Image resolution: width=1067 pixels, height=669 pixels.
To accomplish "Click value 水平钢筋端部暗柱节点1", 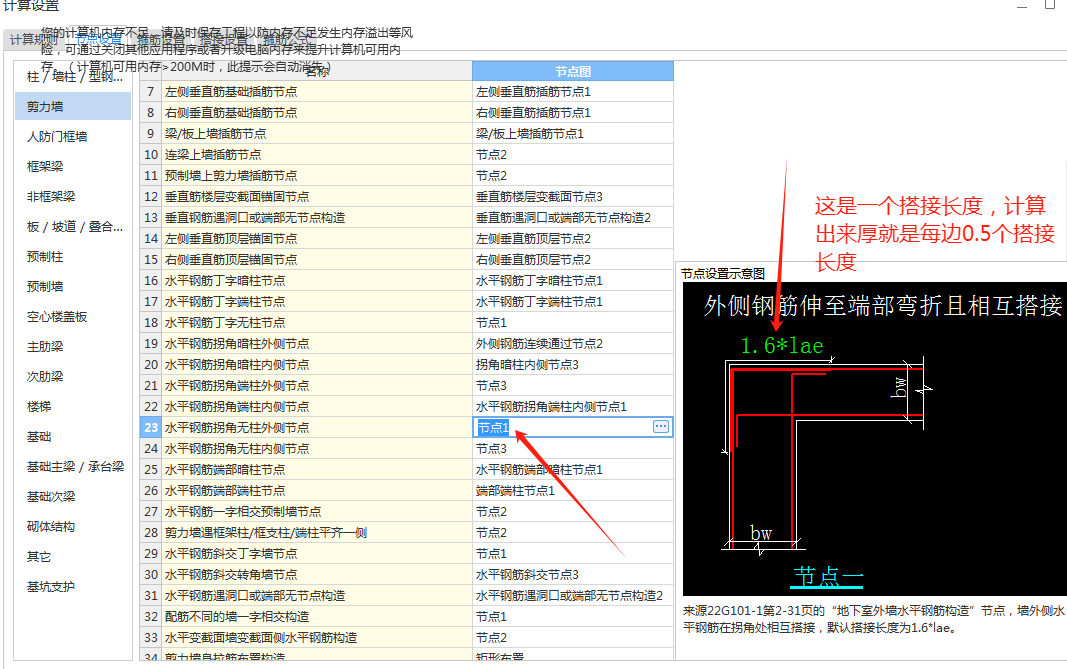I will pyautogui.click(x=573, y=470).
